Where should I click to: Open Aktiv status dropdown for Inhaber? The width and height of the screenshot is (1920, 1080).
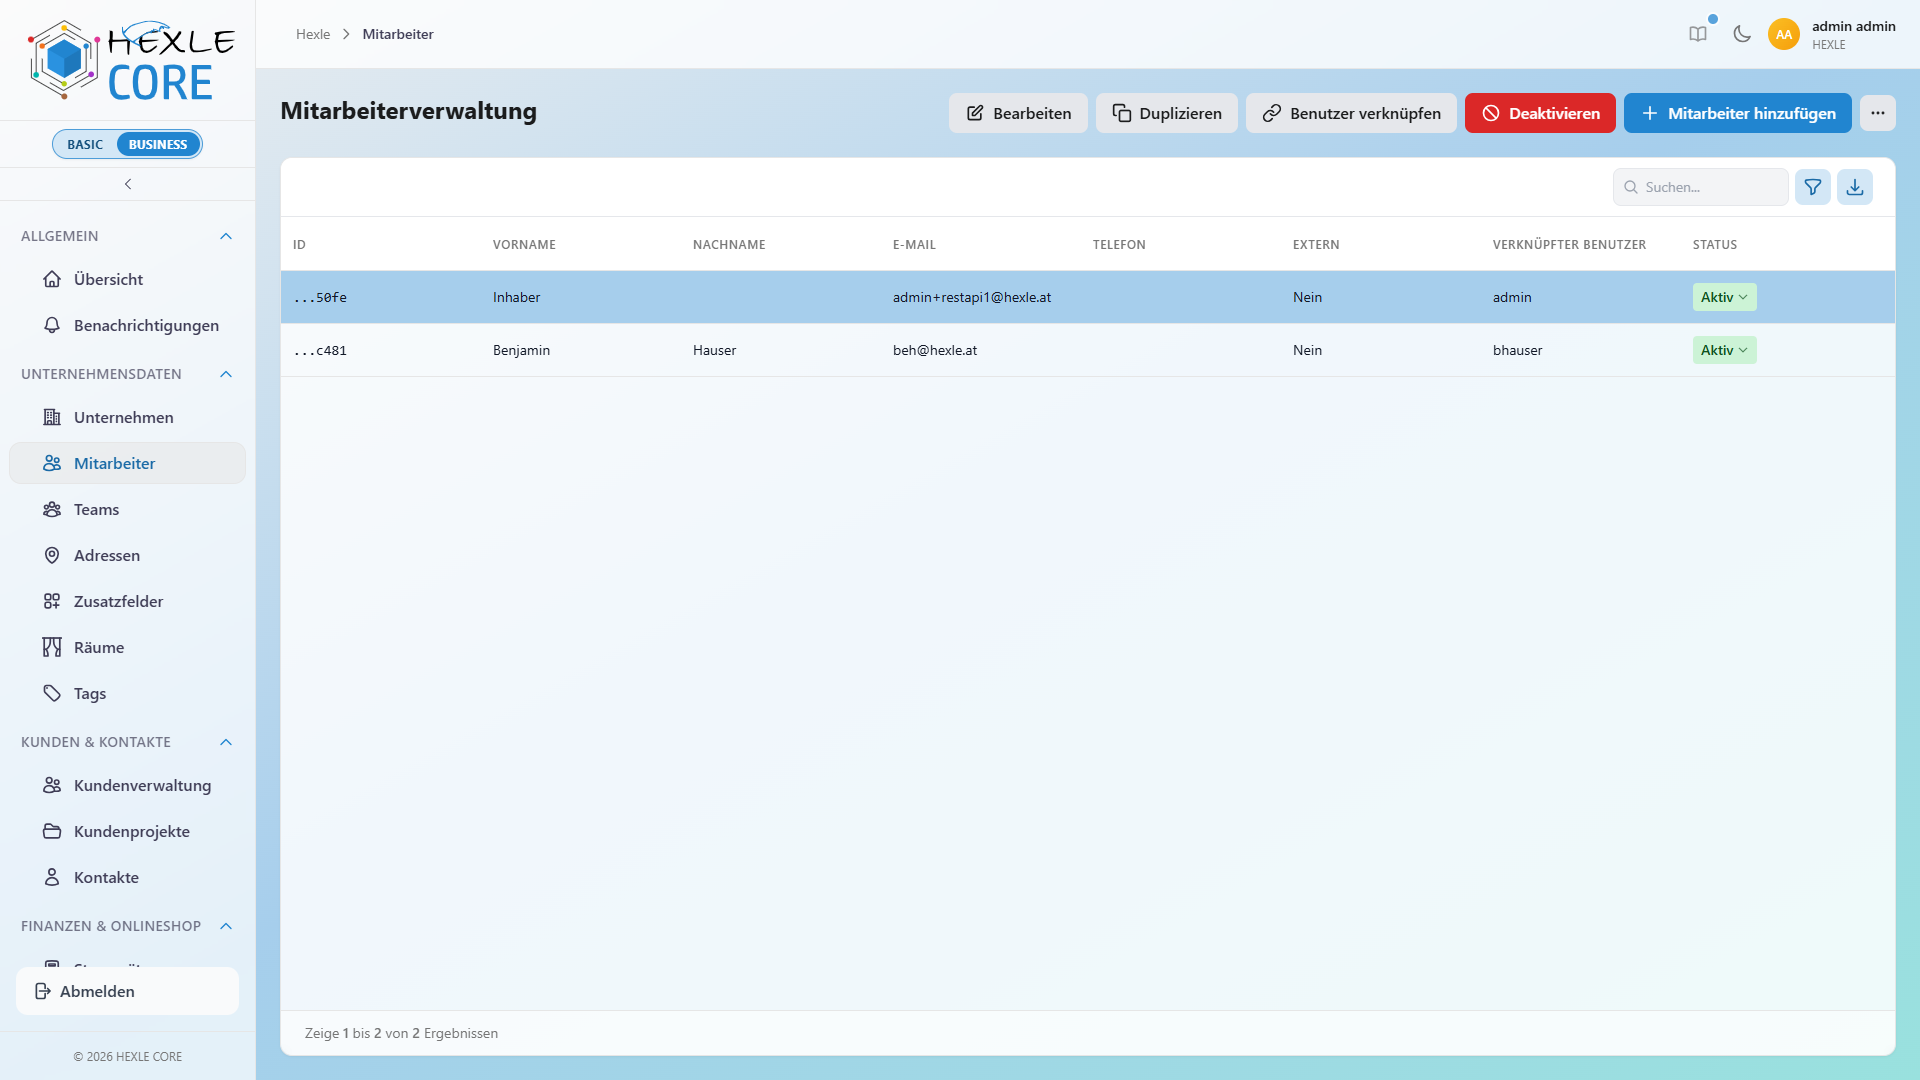click(x=1724, y=297)
